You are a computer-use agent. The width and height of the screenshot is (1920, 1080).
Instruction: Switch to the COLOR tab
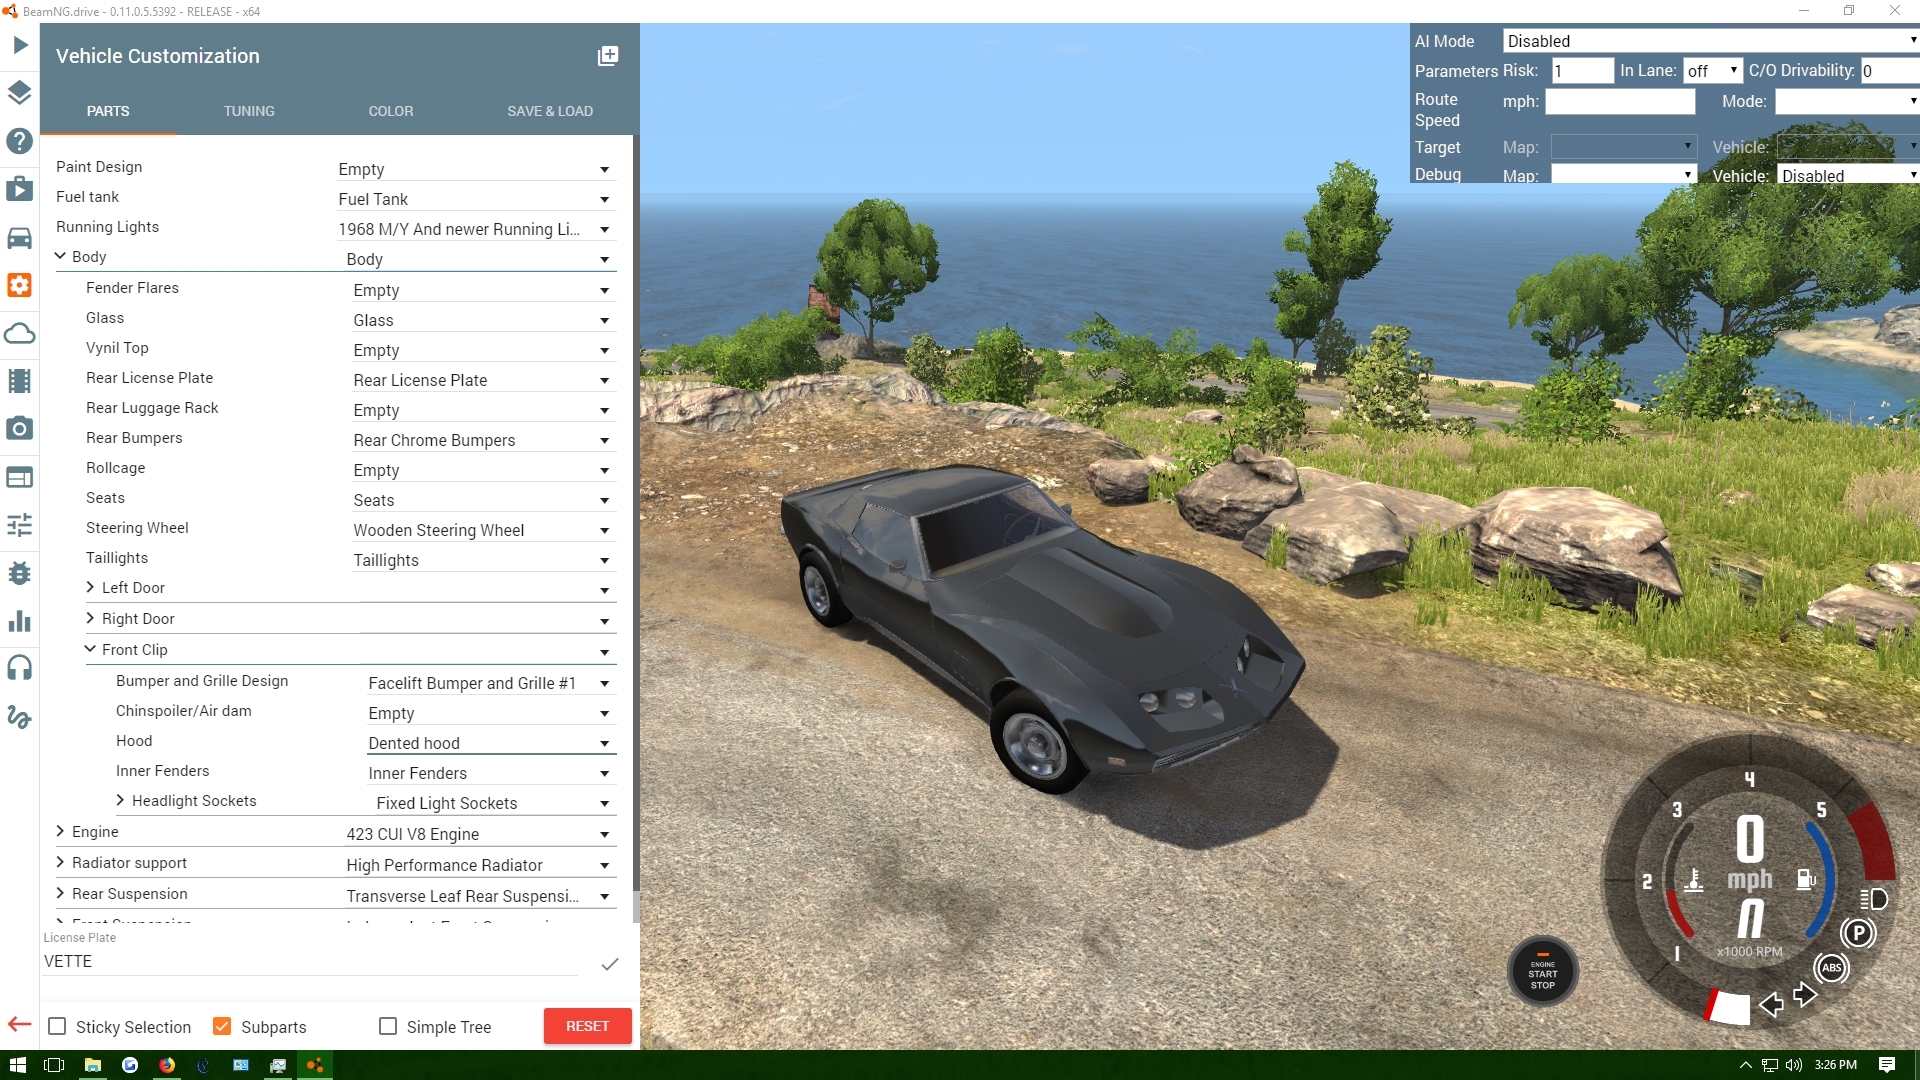(390, 111)
